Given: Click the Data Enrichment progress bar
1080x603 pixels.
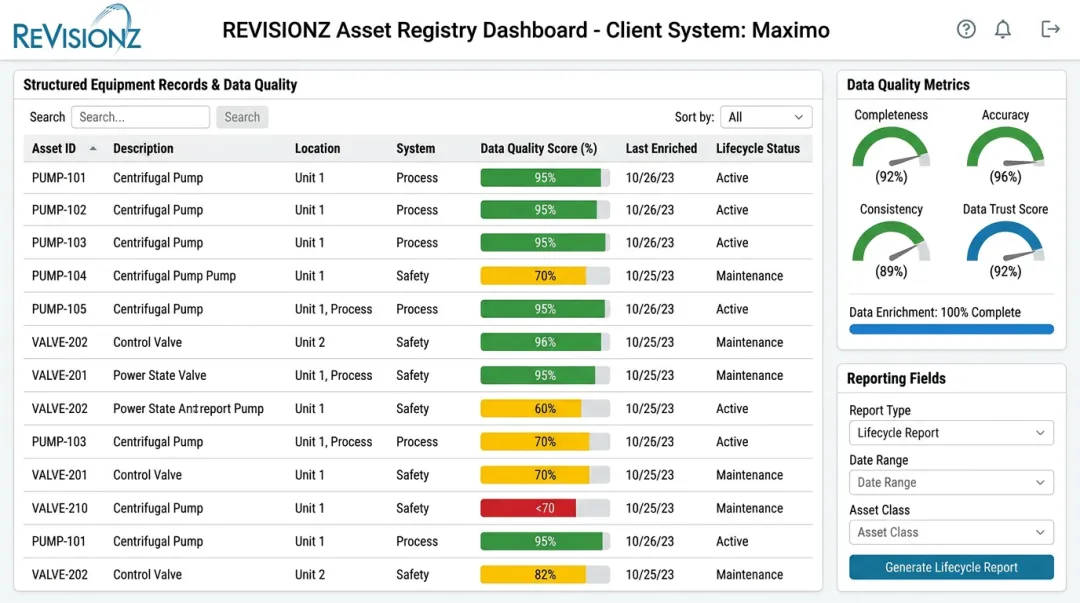Looking at the screenshot, I should click(951, 329).
